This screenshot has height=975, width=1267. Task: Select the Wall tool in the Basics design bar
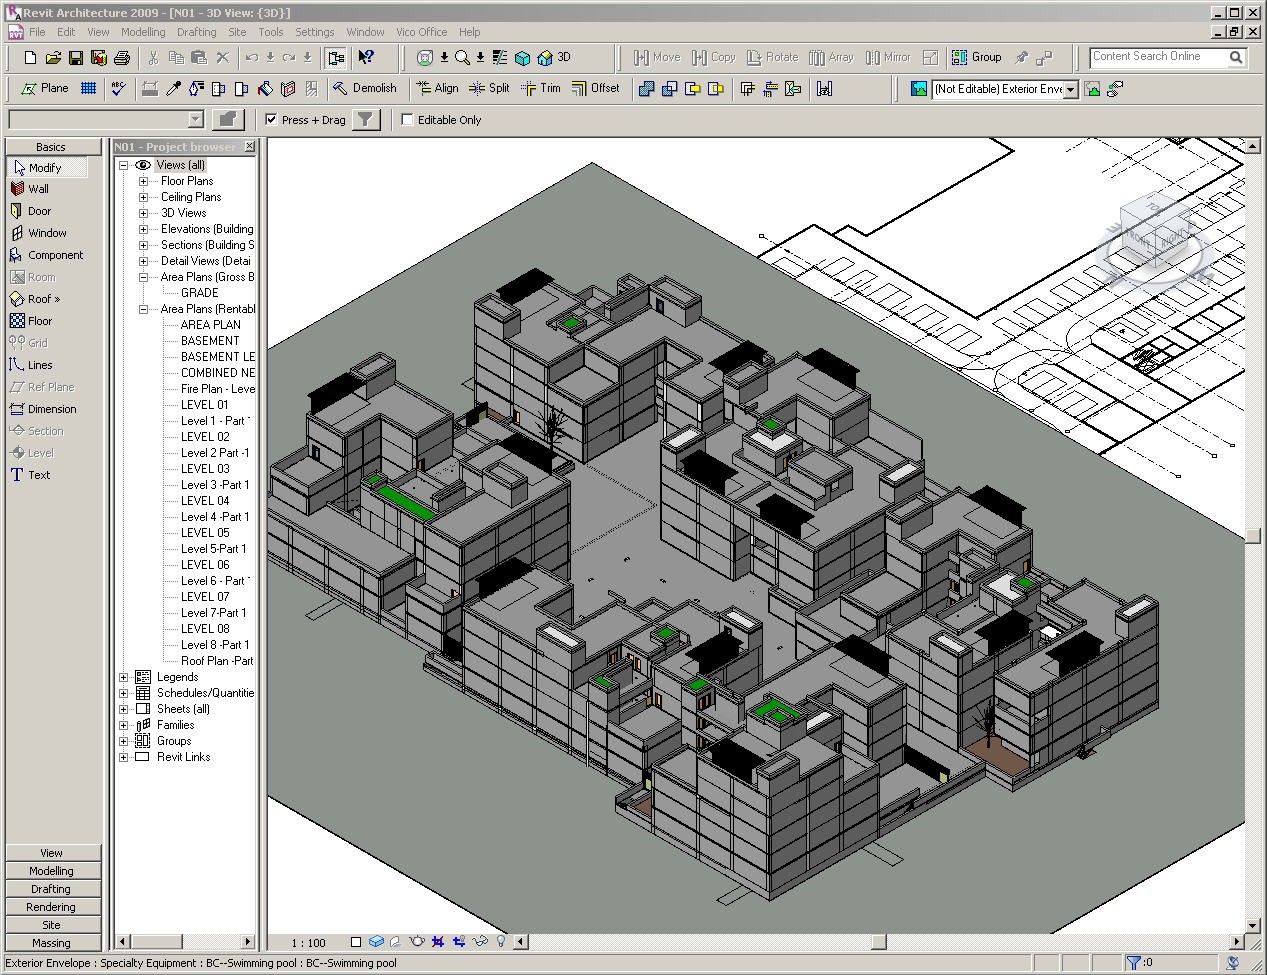coord(30,189)
